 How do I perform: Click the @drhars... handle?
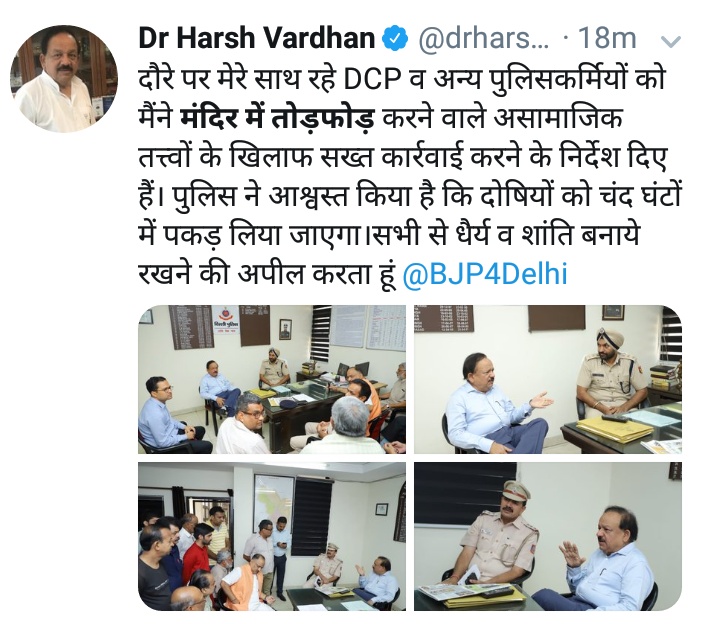click(x=484, y=39)
